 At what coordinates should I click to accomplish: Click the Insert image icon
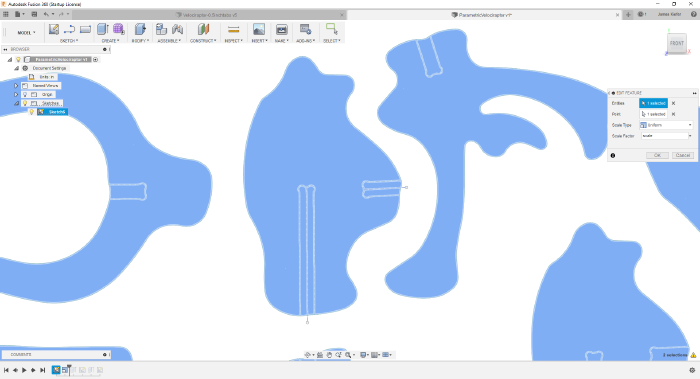pos(259,29)
